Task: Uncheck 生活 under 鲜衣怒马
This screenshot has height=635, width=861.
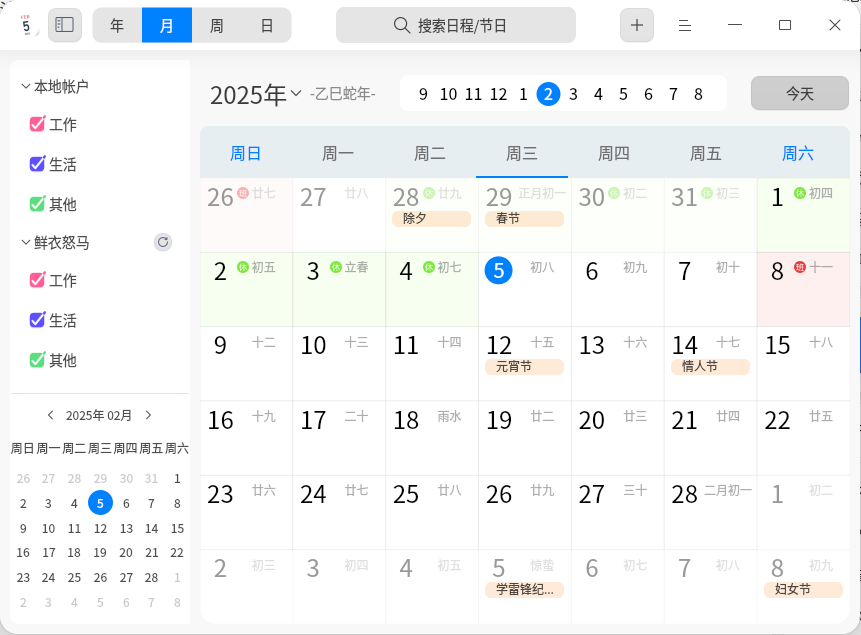Action: (x=37, y=320)
